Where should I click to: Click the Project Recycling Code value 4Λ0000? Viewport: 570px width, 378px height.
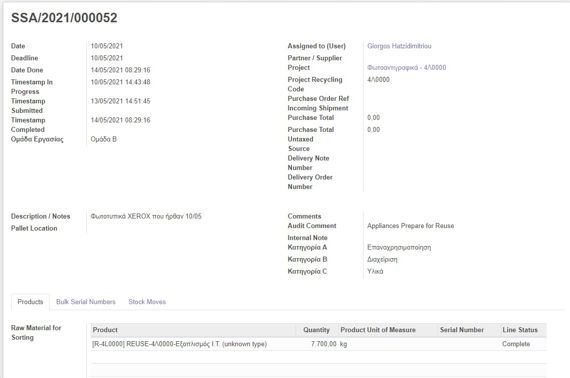pyautogui.click(x=378, y=80)
